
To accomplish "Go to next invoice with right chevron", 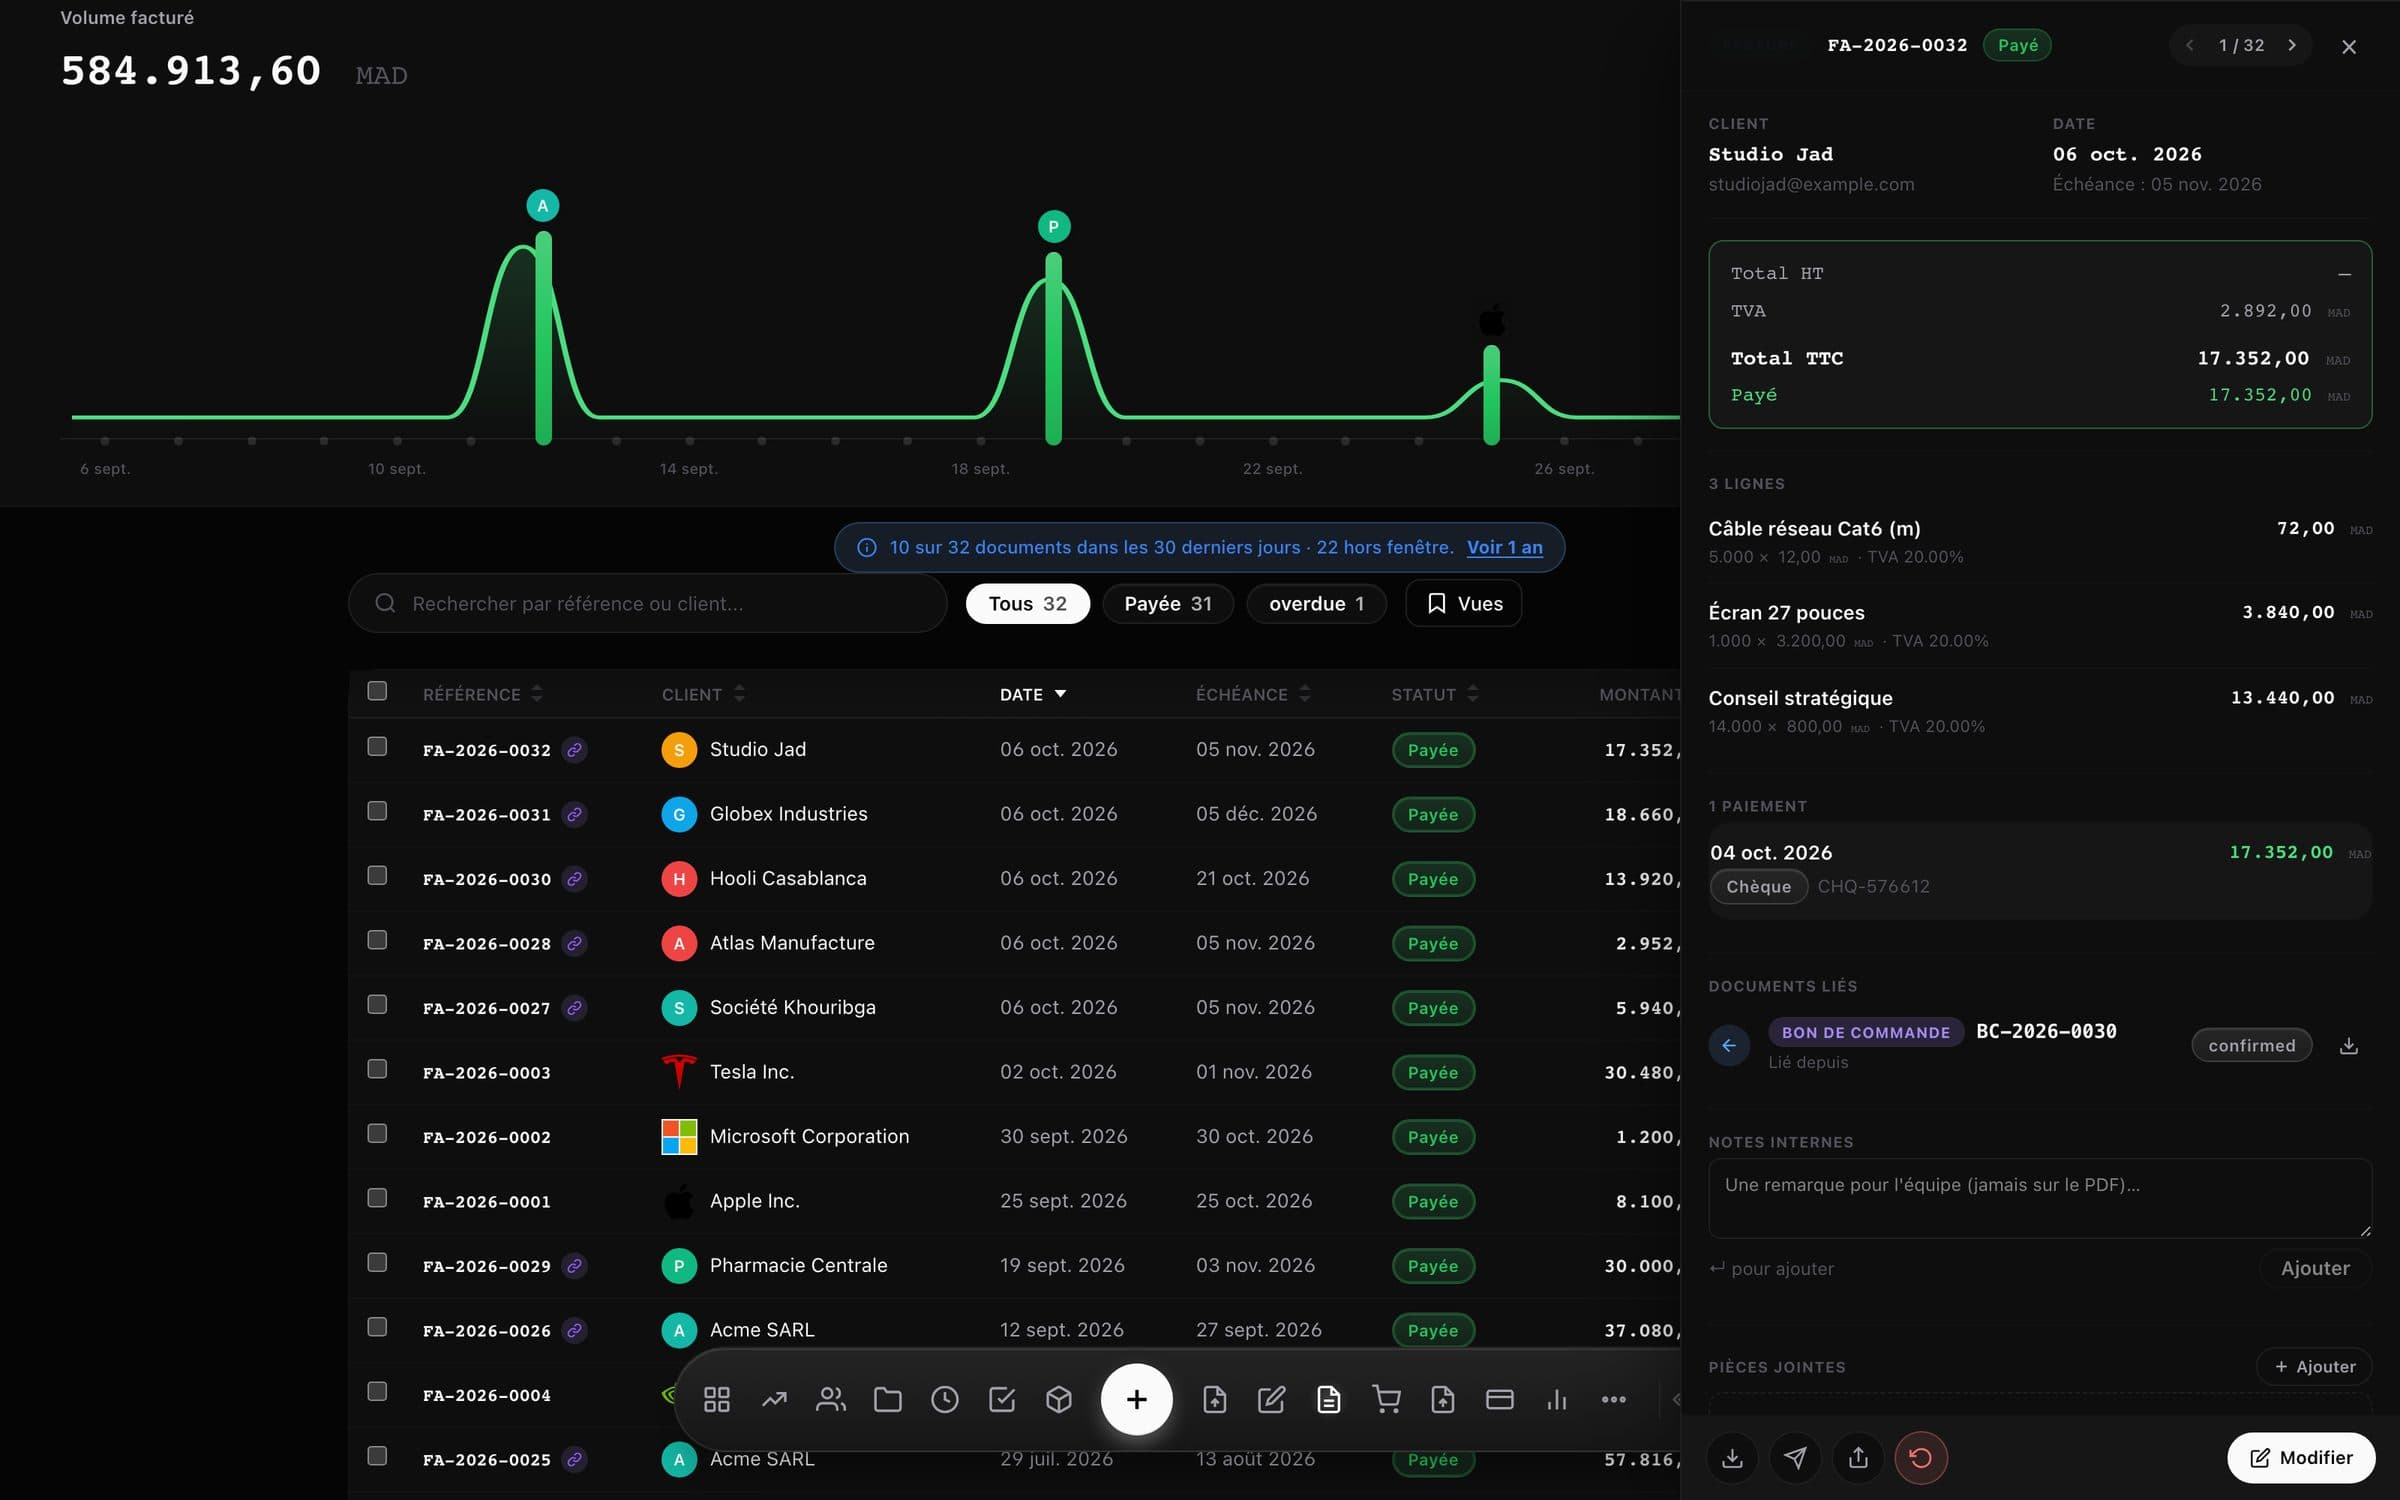I will pyautogui.click(x=2292, y=45).
